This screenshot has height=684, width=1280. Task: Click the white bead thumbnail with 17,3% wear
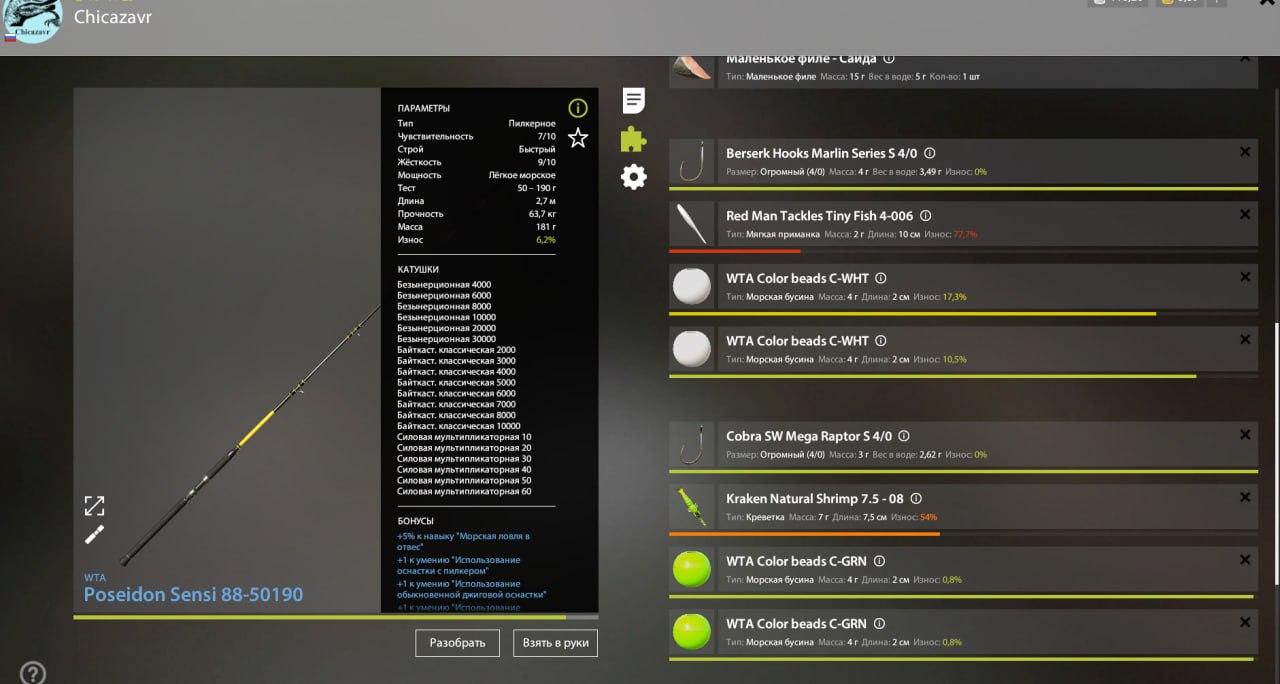[x=691, y=287]
